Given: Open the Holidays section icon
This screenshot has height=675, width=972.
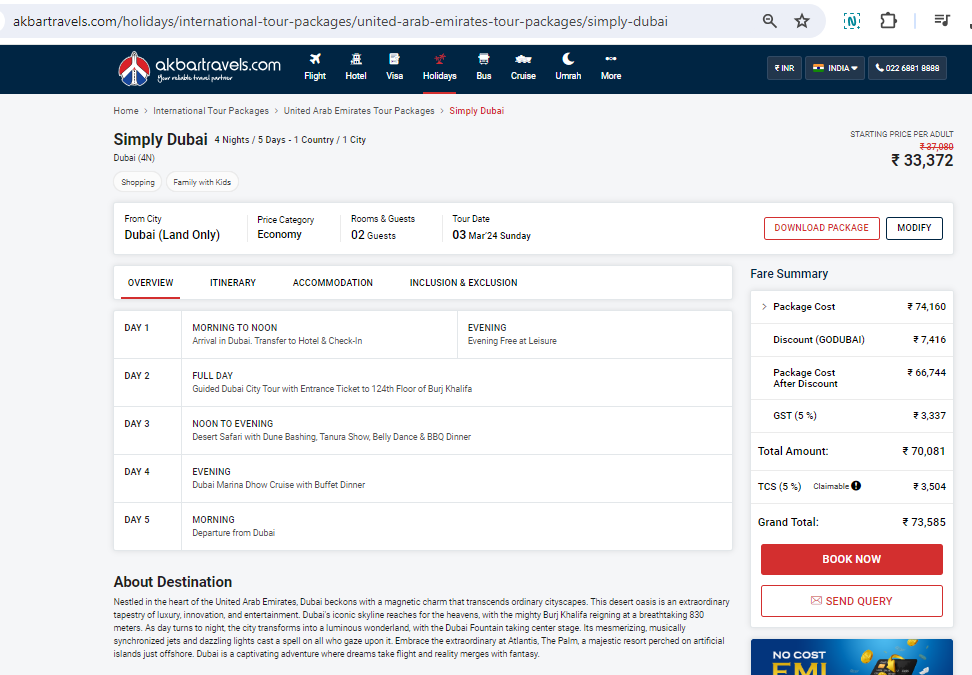Looking at the screenshot, I should tap(440, 60).
